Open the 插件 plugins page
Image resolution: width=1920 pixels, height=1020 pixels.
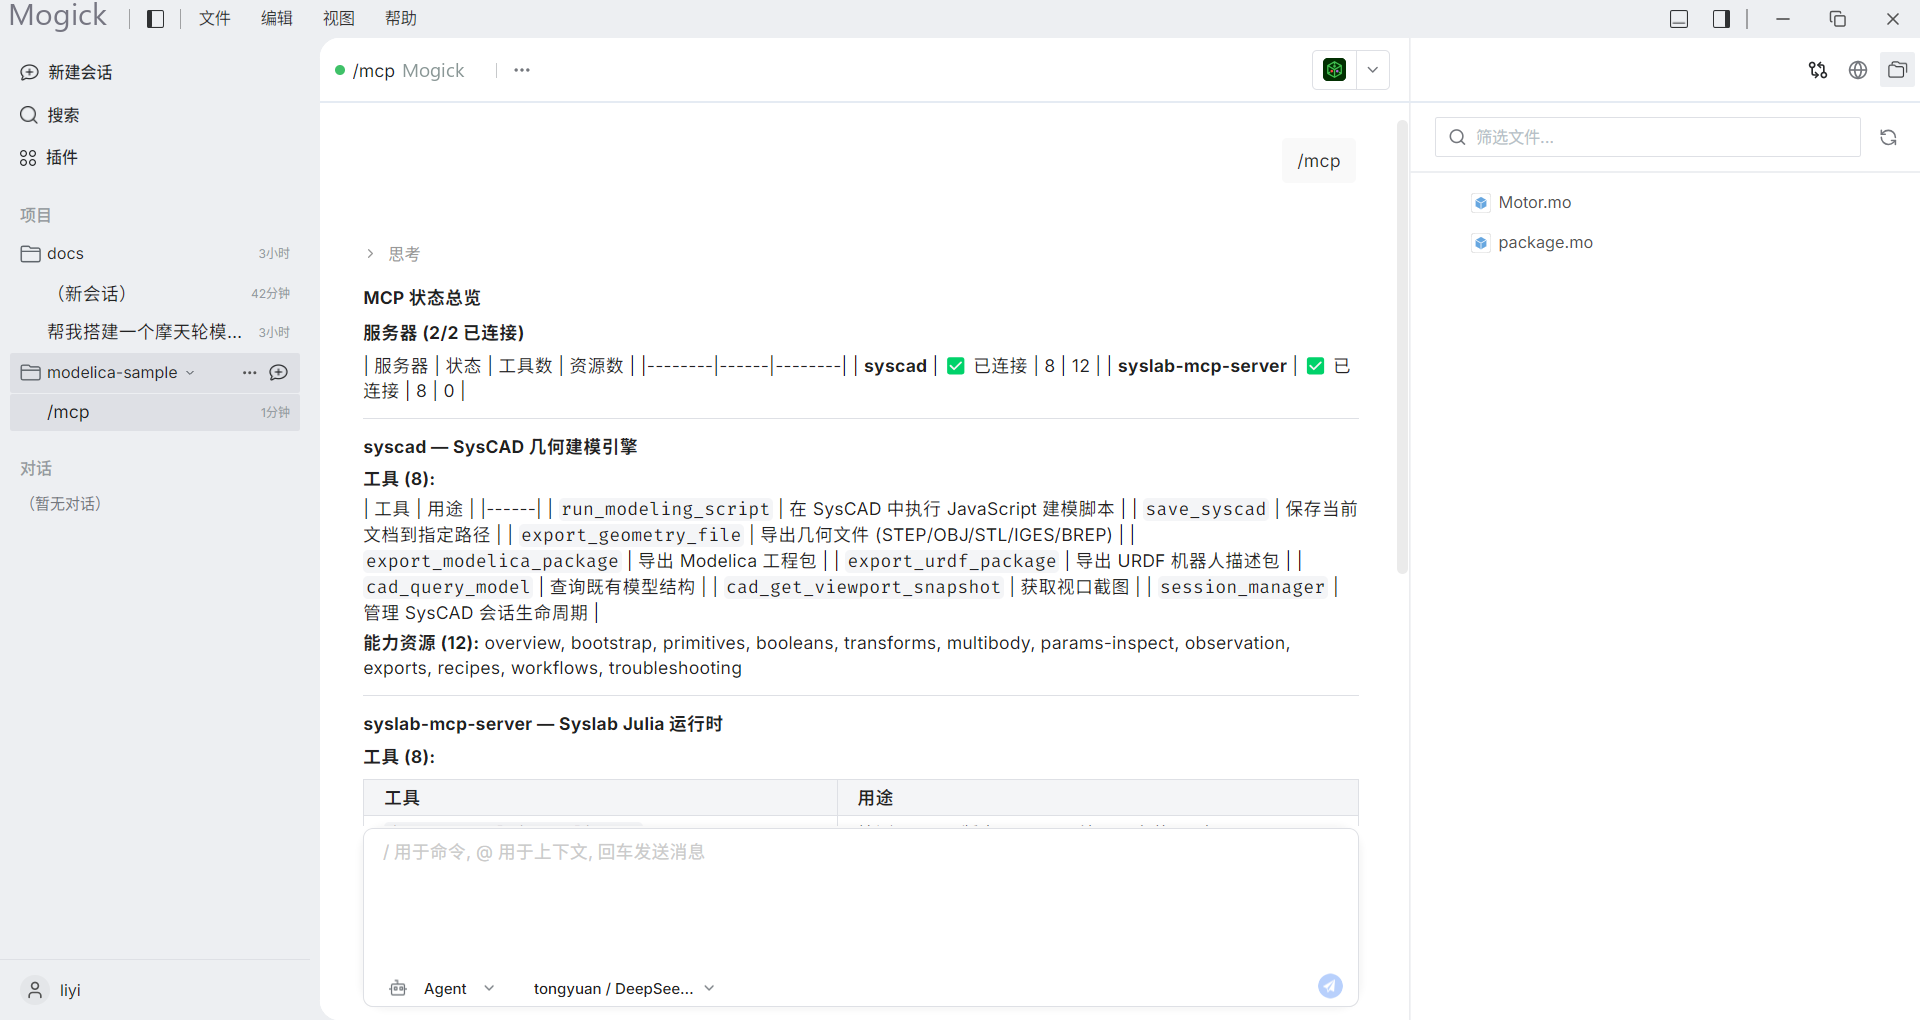(49, 157)
